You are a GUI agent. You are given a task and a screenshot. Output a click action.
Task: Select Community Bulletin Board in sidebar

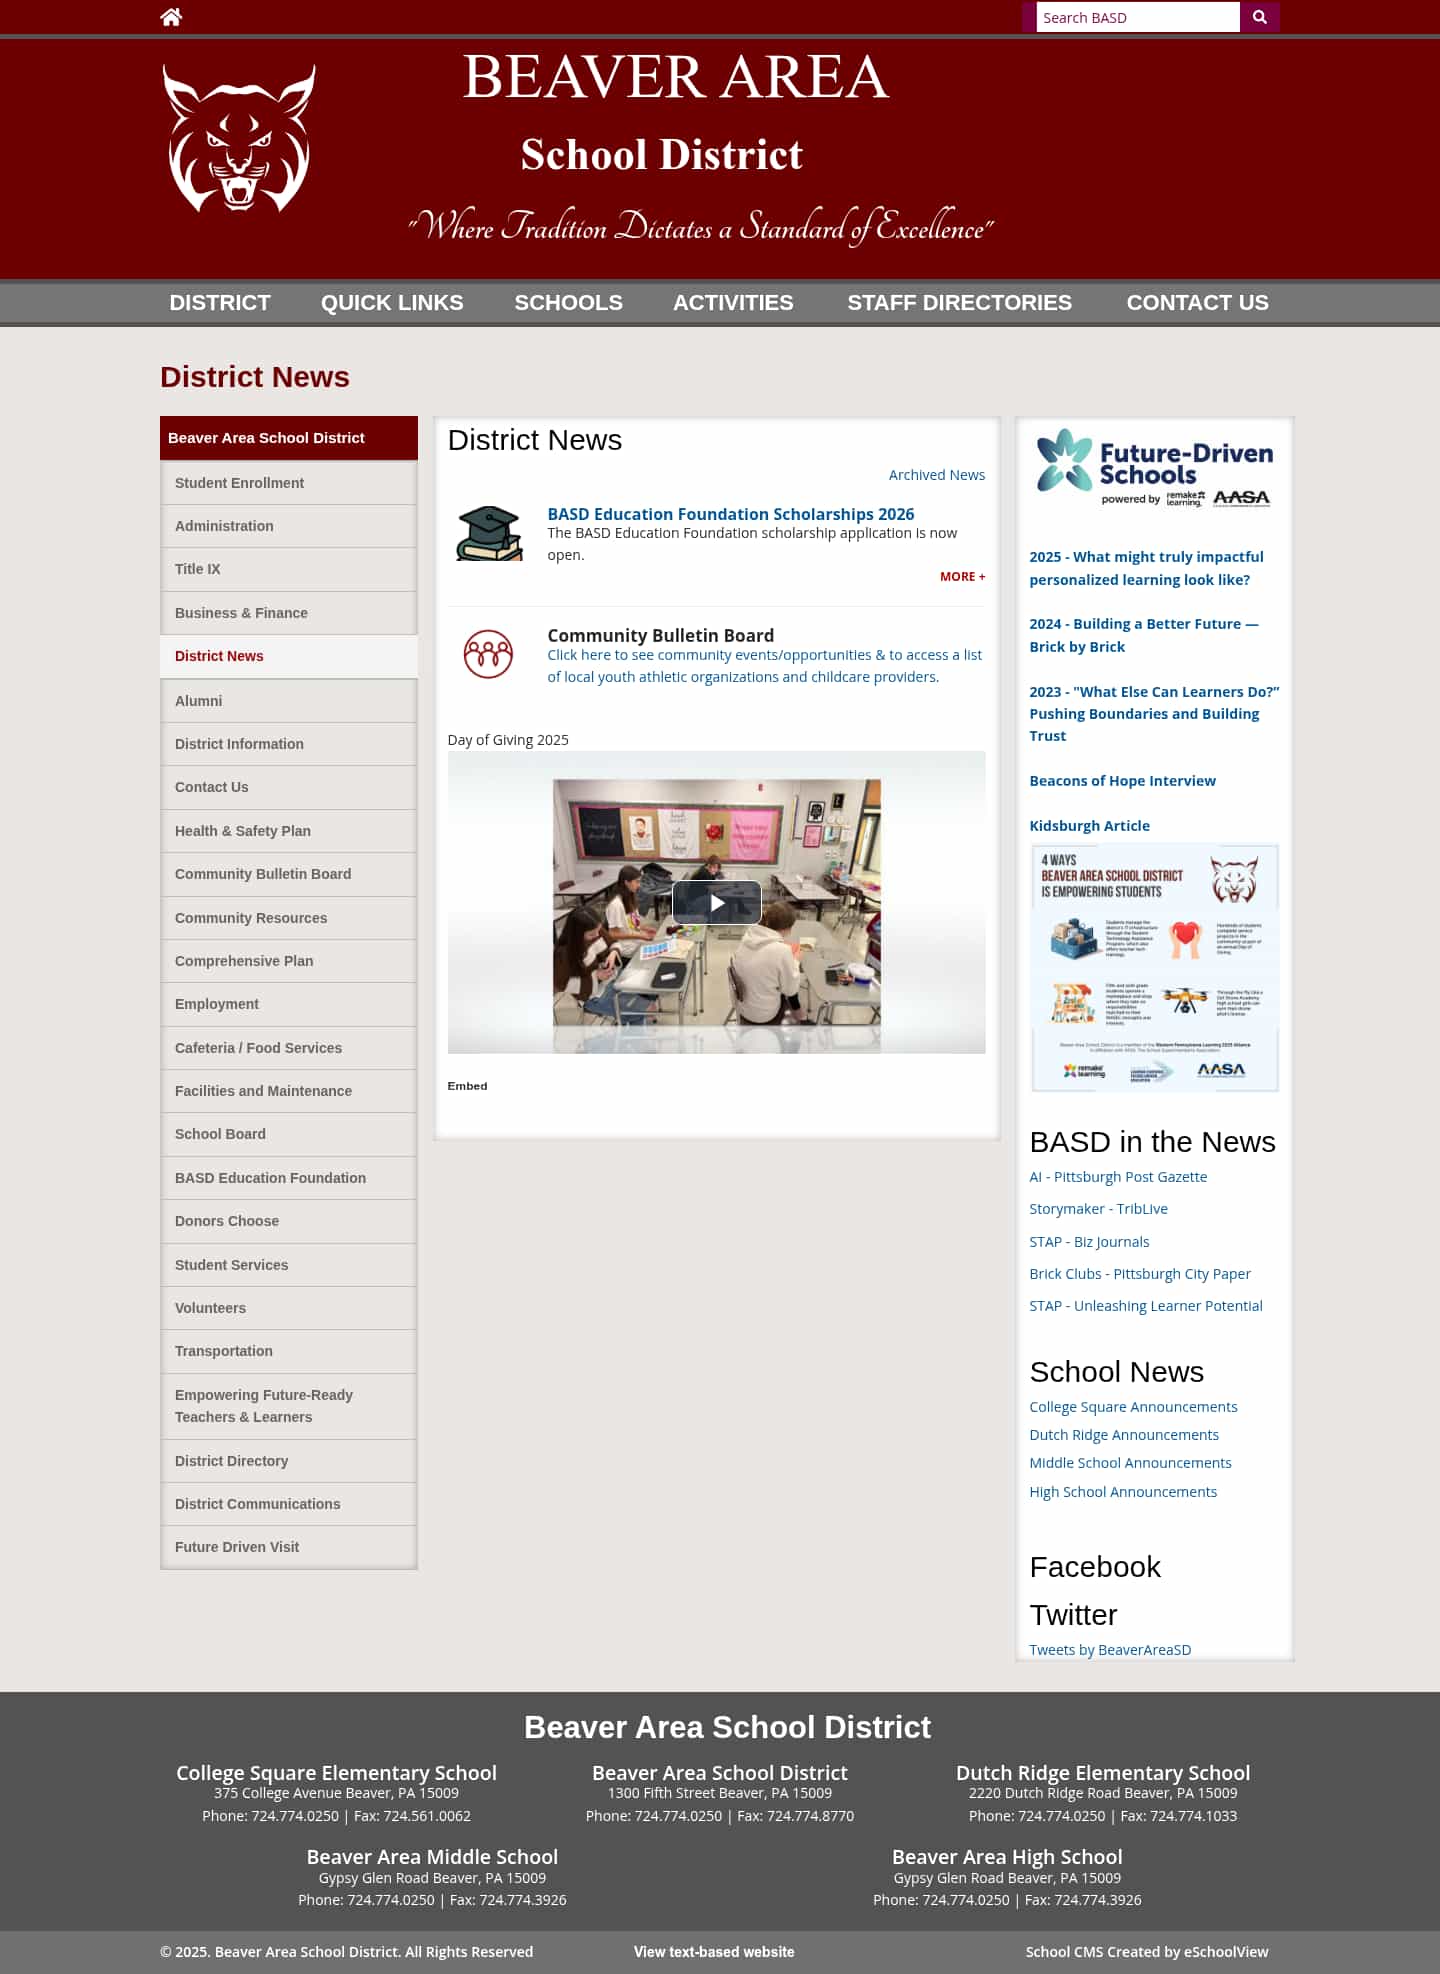(x=289, y=874)
